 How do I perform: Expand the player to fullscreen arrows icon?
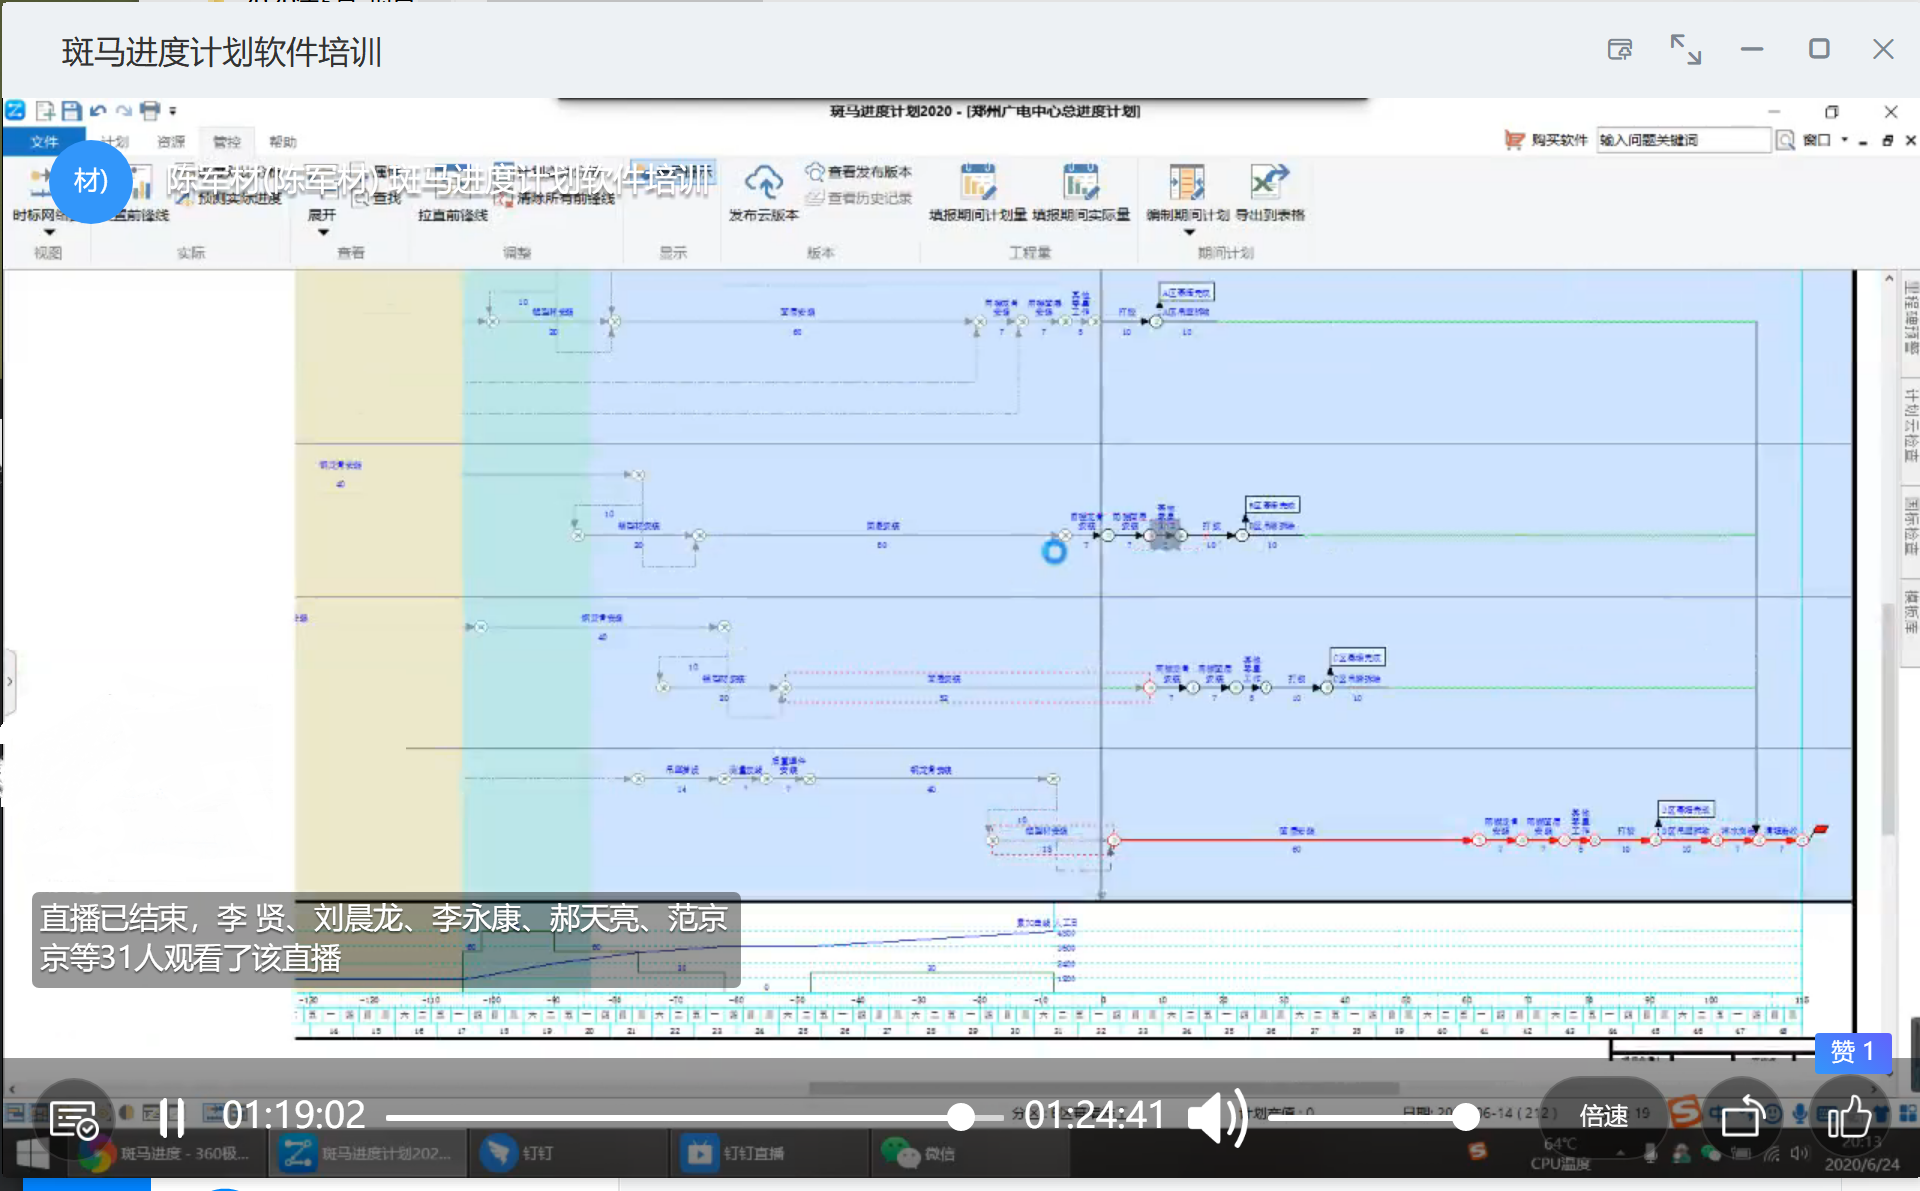[x=1686, y=49]
